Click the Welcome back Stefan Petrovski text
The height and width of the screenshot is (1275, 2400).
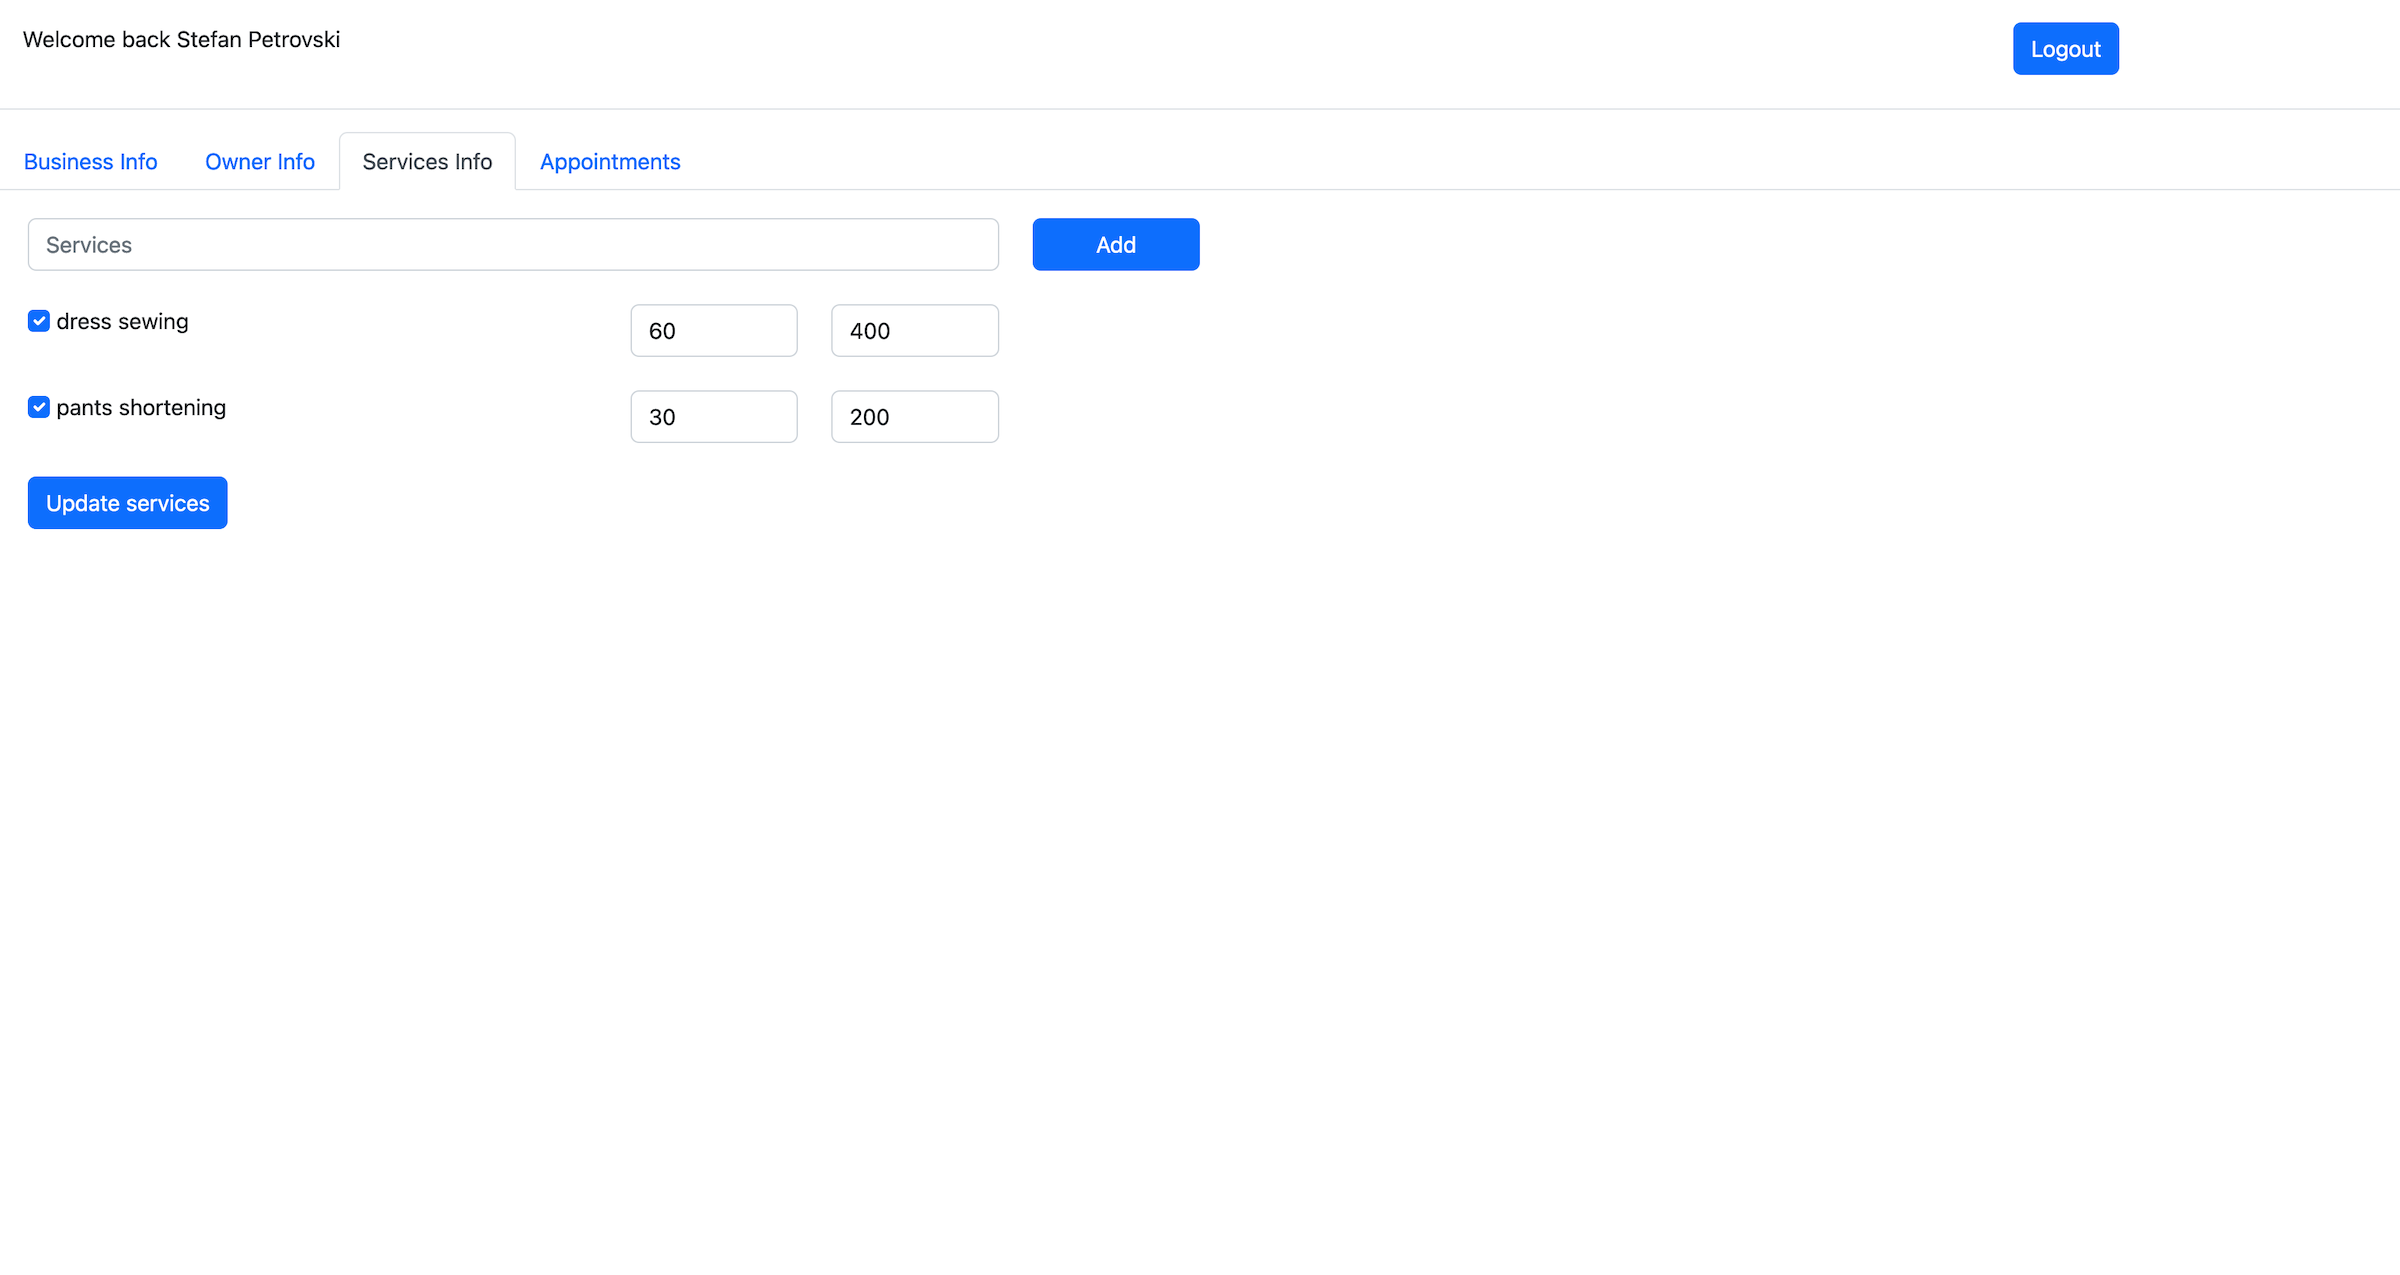(181, 40)
